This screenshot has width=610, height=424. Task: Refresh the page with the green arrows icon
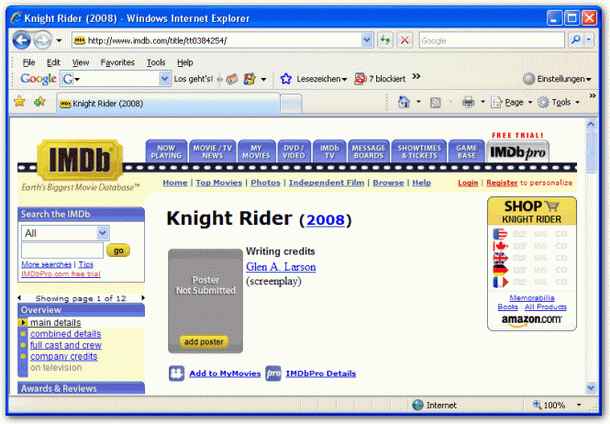385,40
